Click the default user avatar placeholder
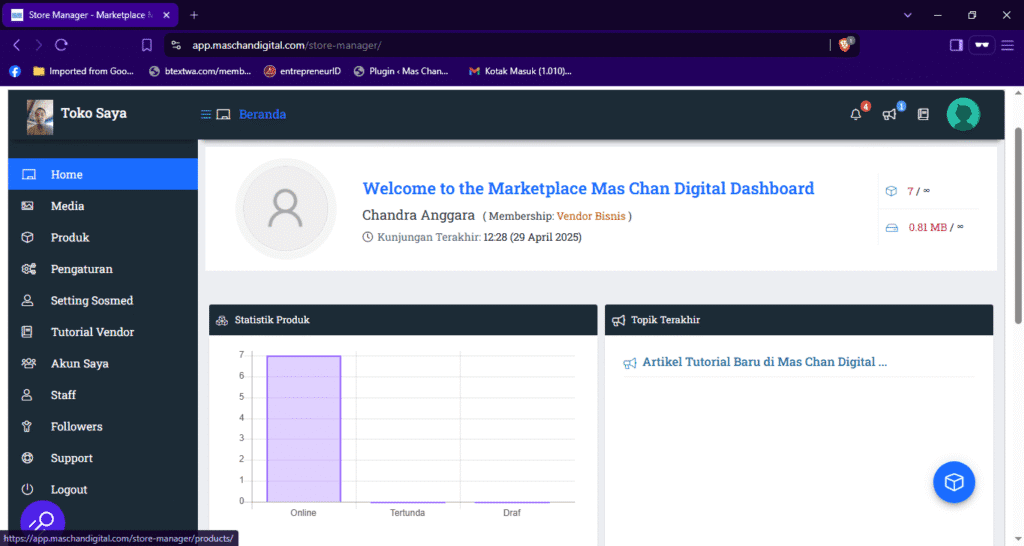This screenshot has height=546, width=1024. tap(285, 209)
